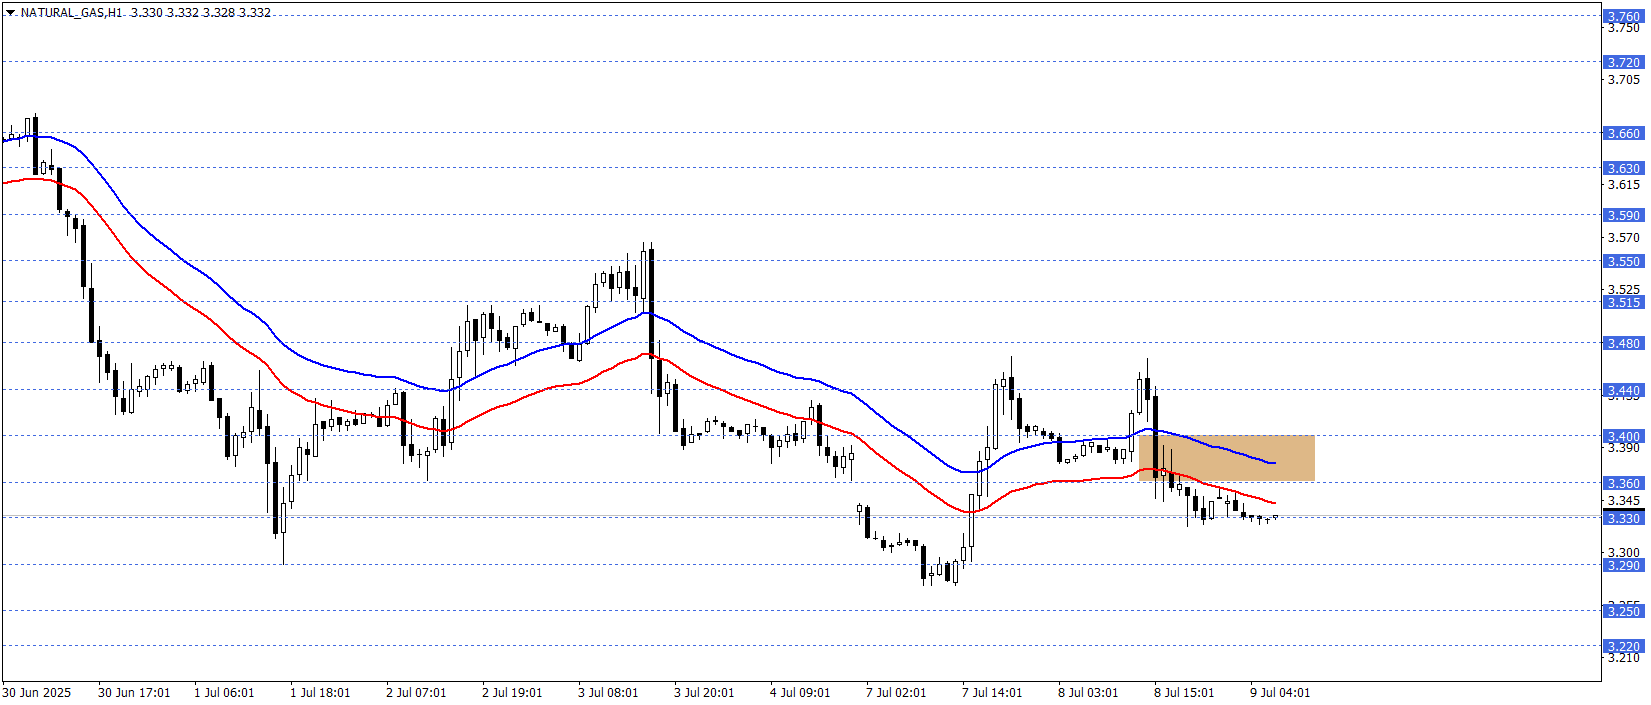Click the 7 Jul 02:01 time label
1651x705 pixels.
pyautogui.click(x=896, y=692)
